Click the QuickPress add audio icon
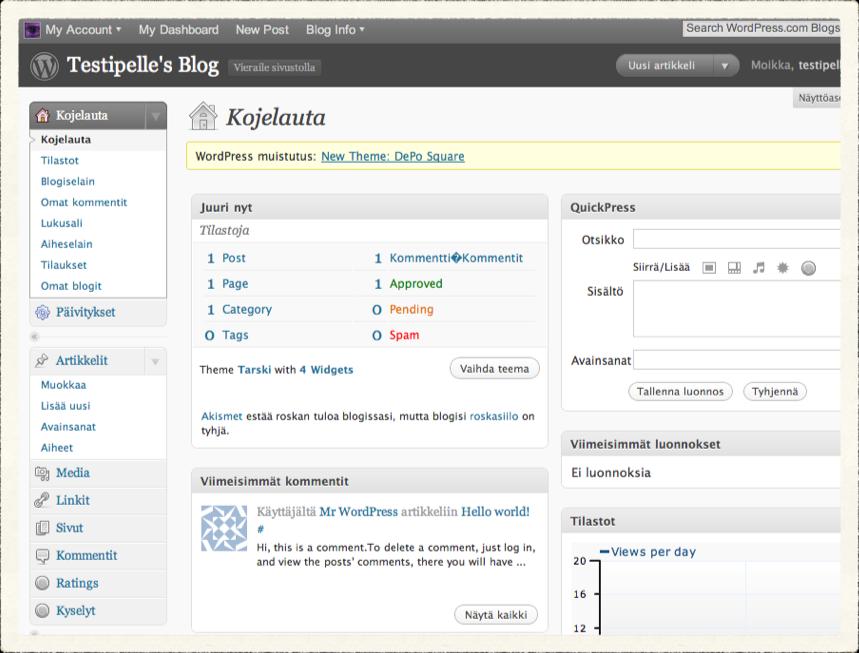 (759, 268)
